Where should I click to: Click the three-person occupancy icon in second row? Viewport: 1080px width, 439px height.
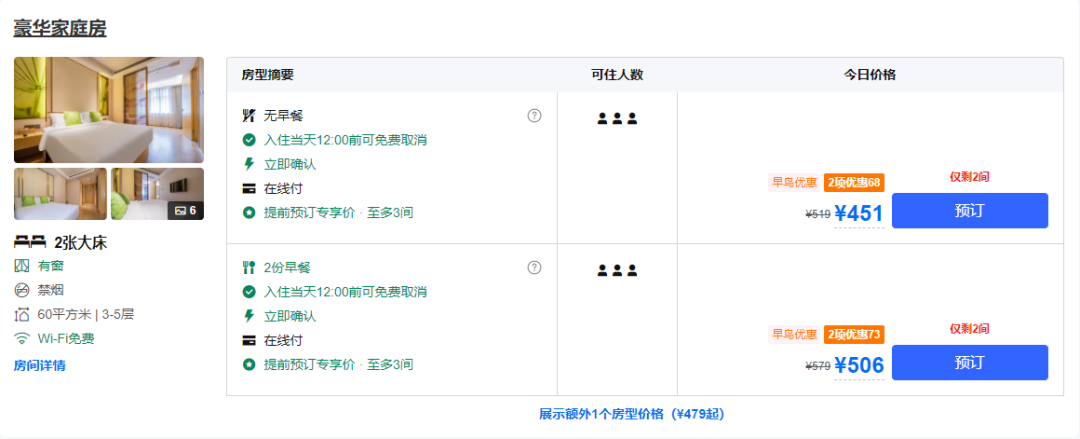tap(617, 270)
